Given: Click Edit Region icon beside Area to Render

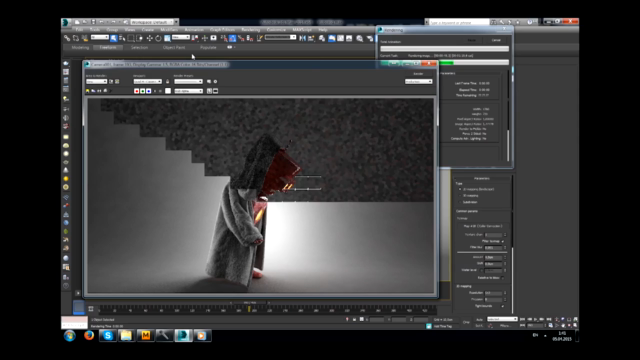Looking at the screenshot, I should [x=111, y=82].
